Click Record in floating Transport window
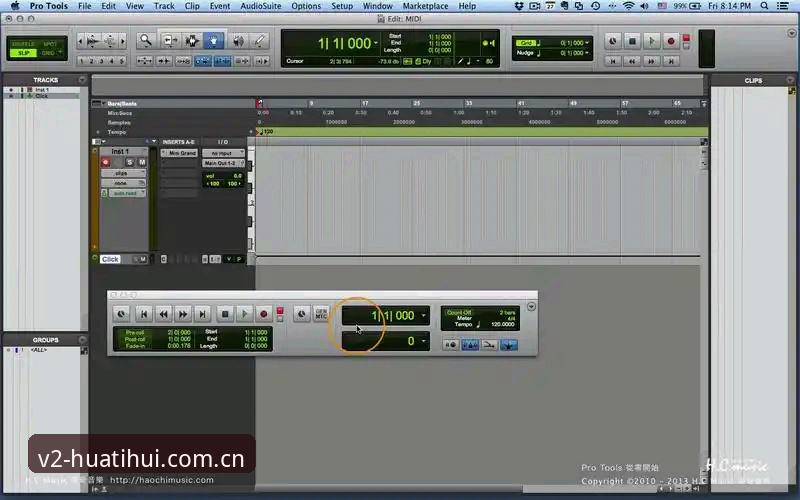The width and height of the screenshot is (800, 500). pyautogui.click(x=264, y=314)
